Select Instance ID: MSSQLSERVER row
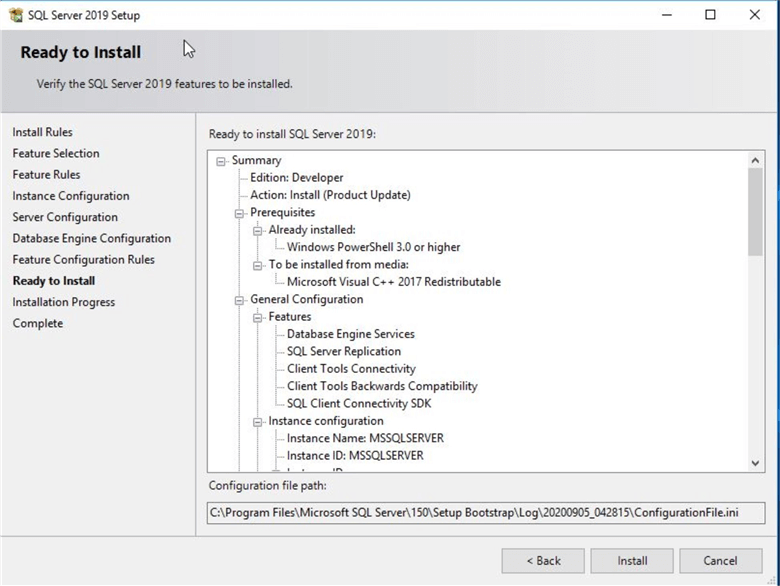Image resolution: width=780 pixels, height=586 pixels. (355, 456)
